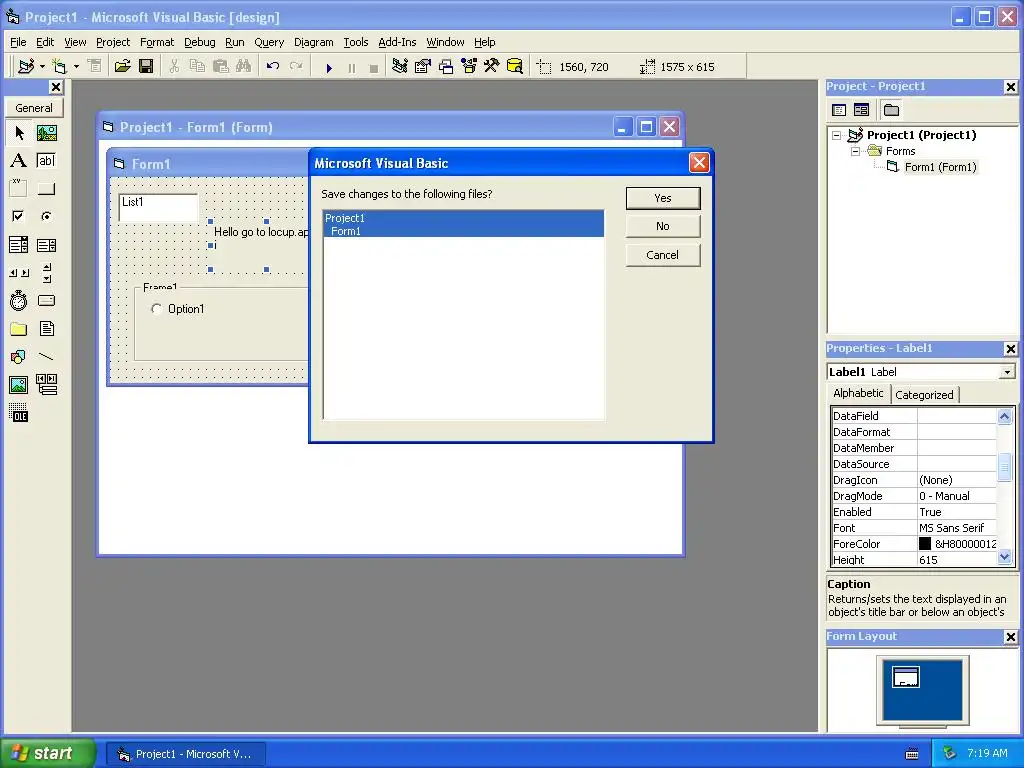Viewport: 1024px width, 768px height.
Task: Select the Option1 radio button on Form1
Action: 156,309
